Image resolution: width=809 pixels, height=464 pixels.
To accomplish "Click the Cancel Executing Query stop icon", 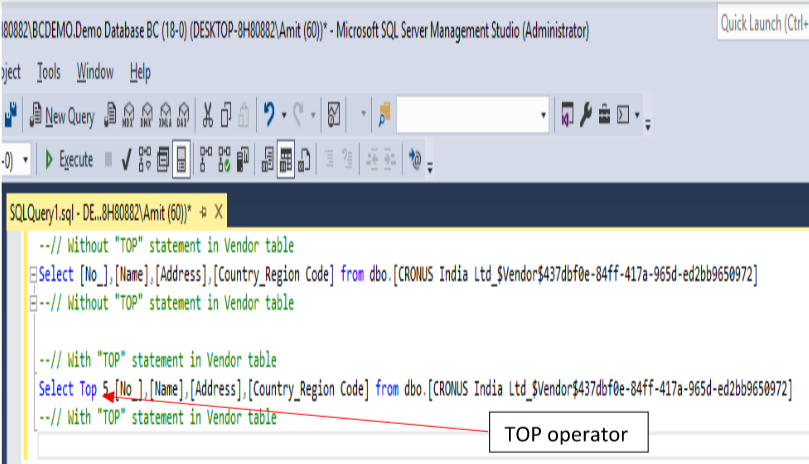I will pos(108,159).
